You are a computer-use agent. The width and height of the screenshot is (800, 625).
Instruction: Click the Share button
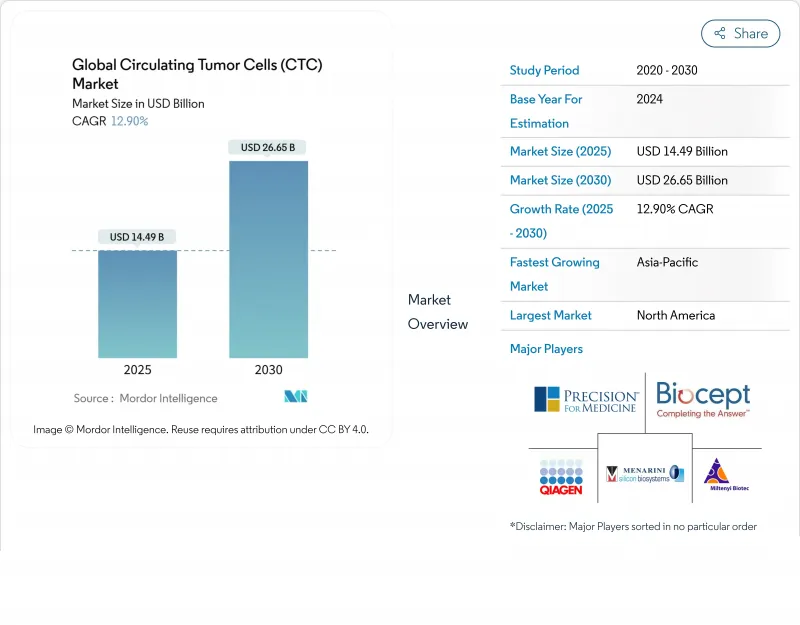pyautogui.click(x=741, y=33)
